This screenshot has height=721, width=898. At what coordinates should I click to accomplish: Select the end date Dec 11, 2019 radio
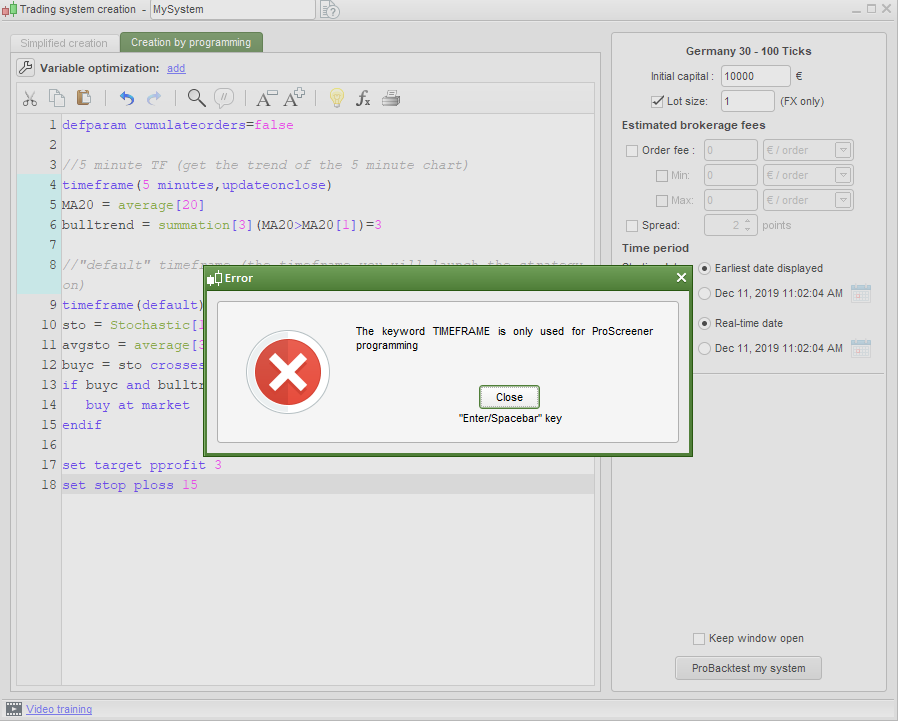coord(704,348)
